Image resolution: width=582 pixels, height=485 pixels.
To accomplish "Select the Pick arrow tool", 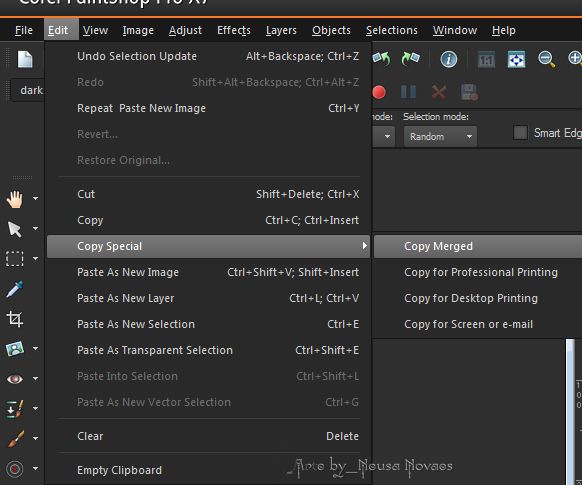I will [x=14, y=229].
